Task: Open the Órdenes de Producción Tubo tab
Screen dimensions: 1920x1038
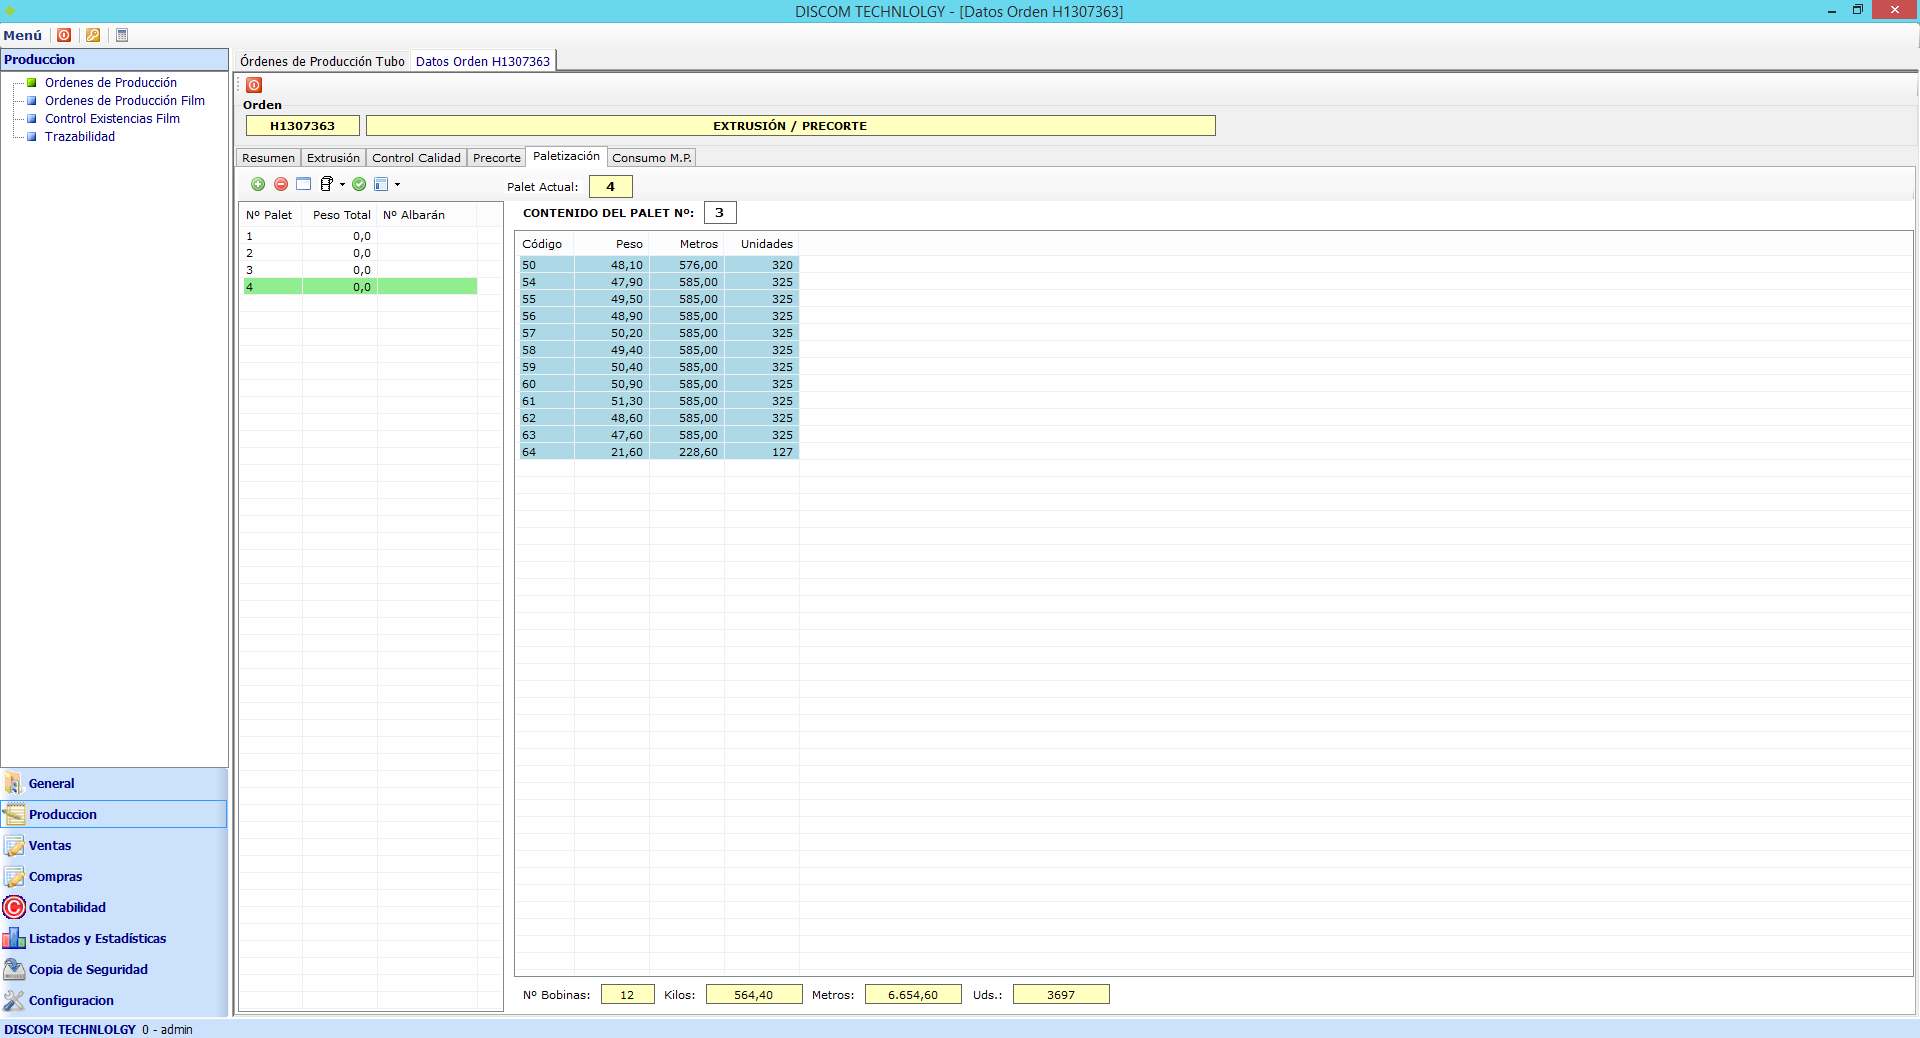Action: pos(322,61)
